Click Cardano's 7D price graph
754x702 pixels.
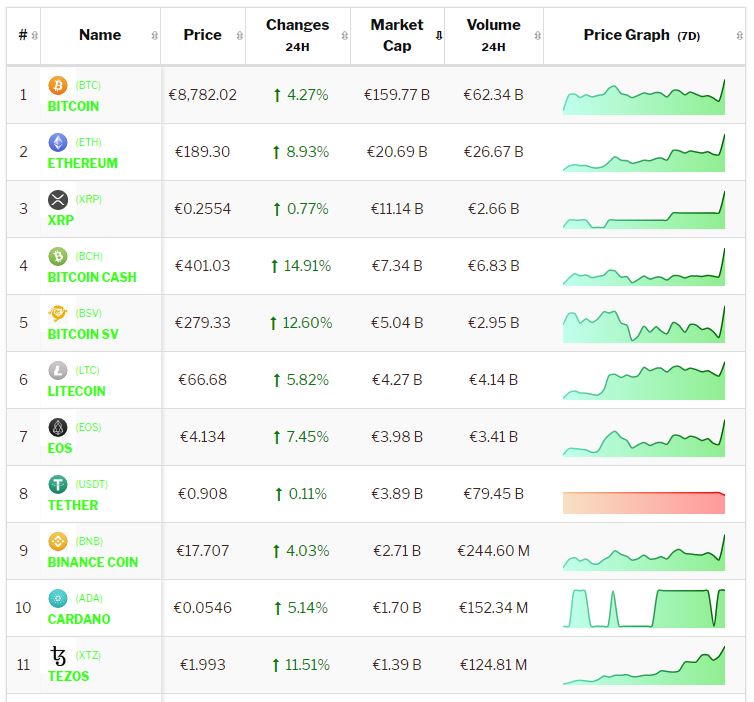pyautogui.click(x=643, y=608)
